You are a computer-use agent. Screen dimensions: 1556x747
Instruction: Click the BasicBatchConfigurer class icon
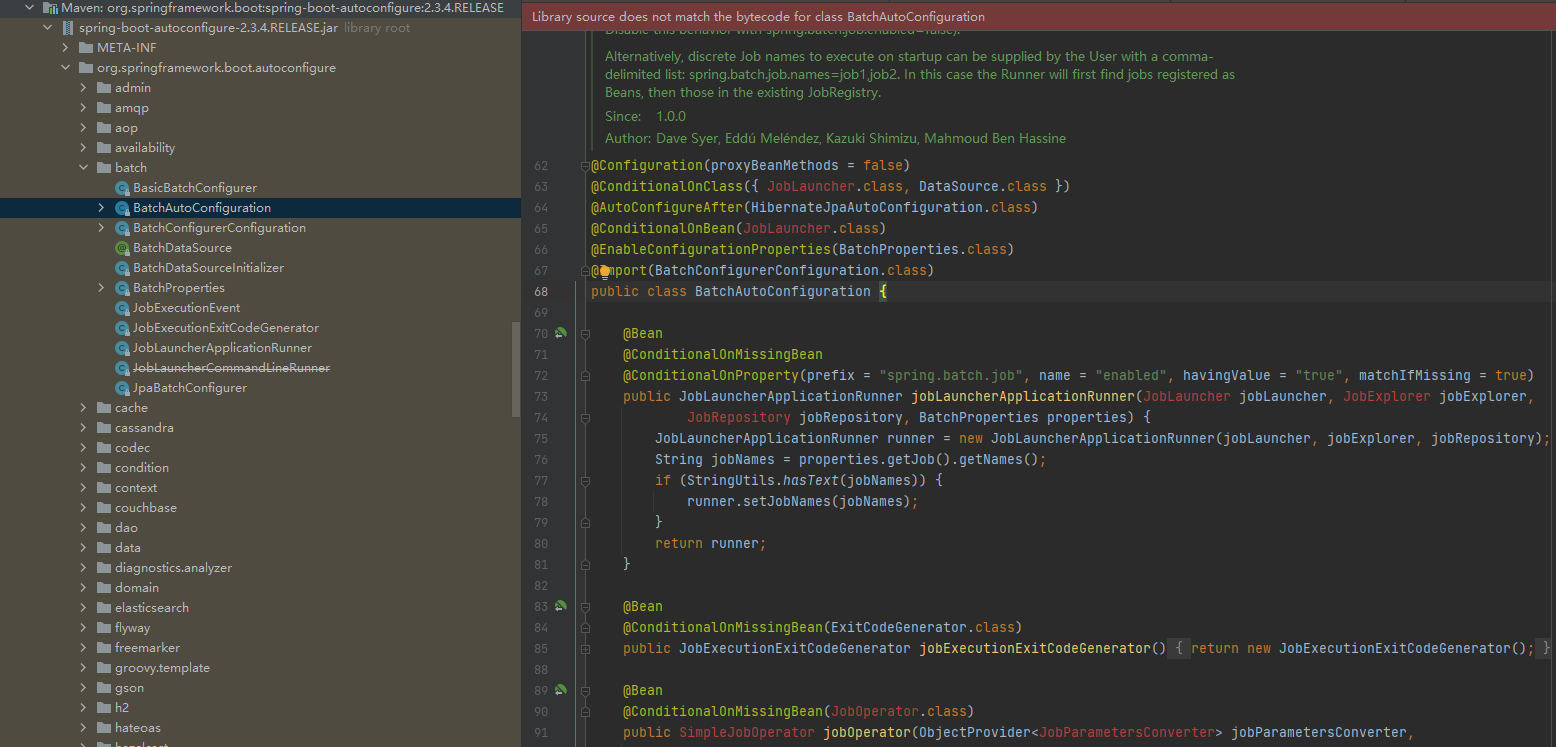coord(123,188)
